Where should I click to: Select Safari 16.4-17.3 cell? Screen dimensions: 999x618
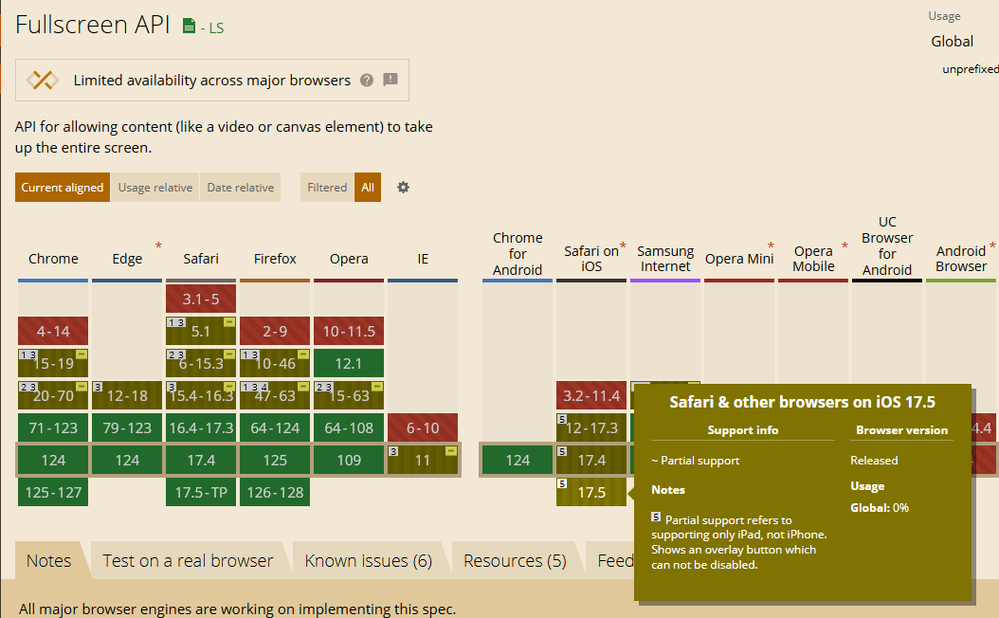pos(201,428)
